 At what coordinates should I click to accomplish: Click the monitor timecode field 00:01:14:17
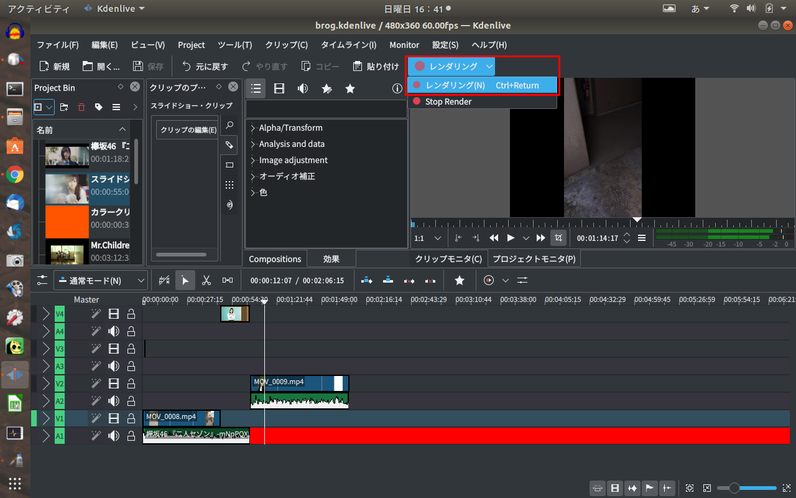(598, 238)
